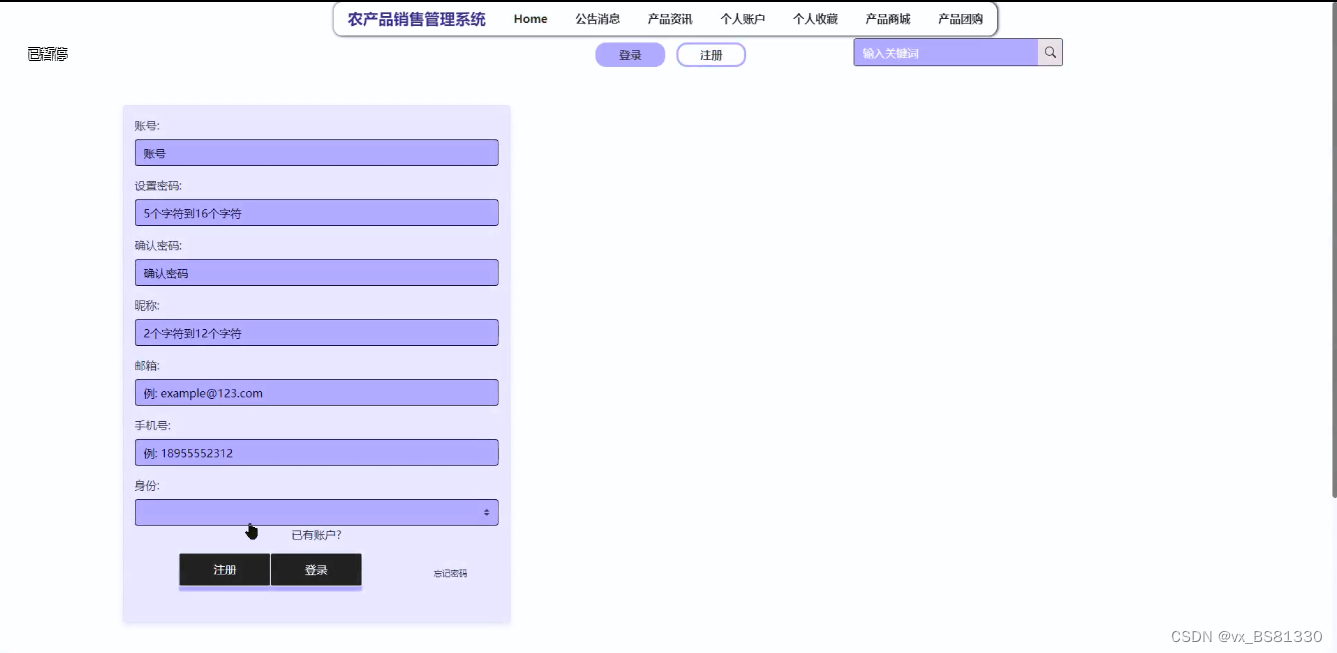
Task: Click the 已暂停 text at top left
Action: (48, 54)
